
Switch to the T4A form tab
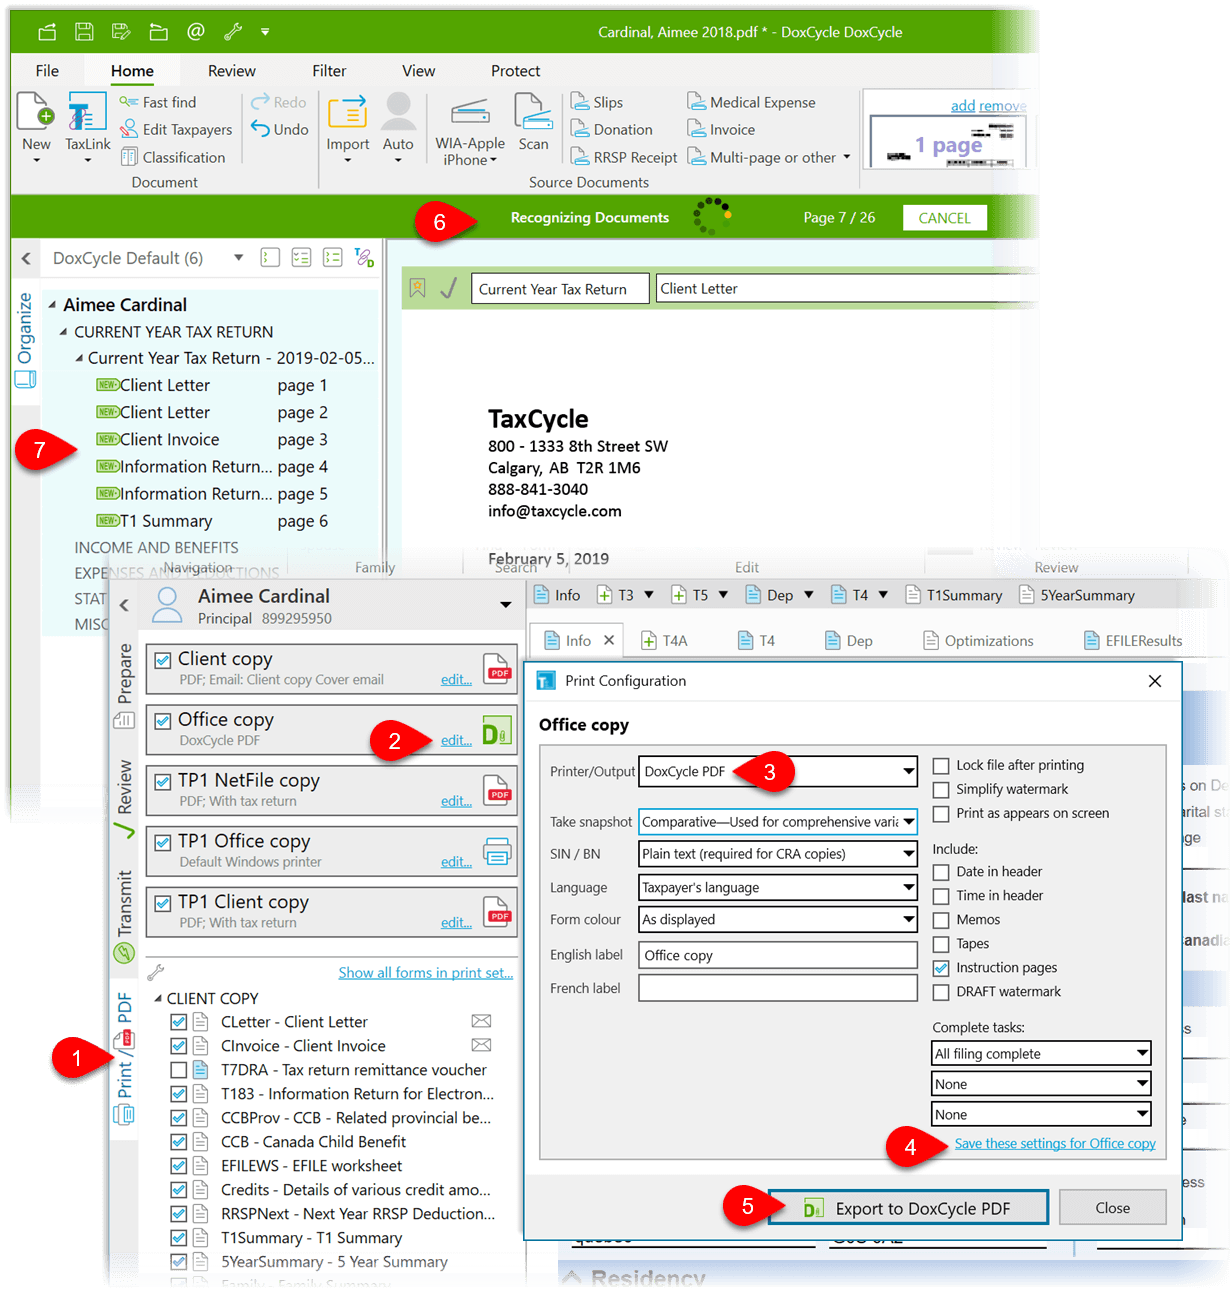point(664,641)
